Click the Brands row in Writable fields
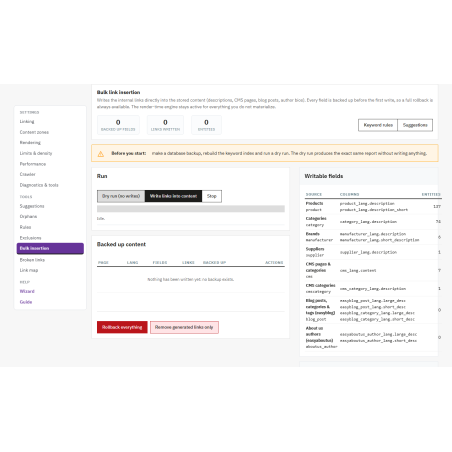 [373, 237]
